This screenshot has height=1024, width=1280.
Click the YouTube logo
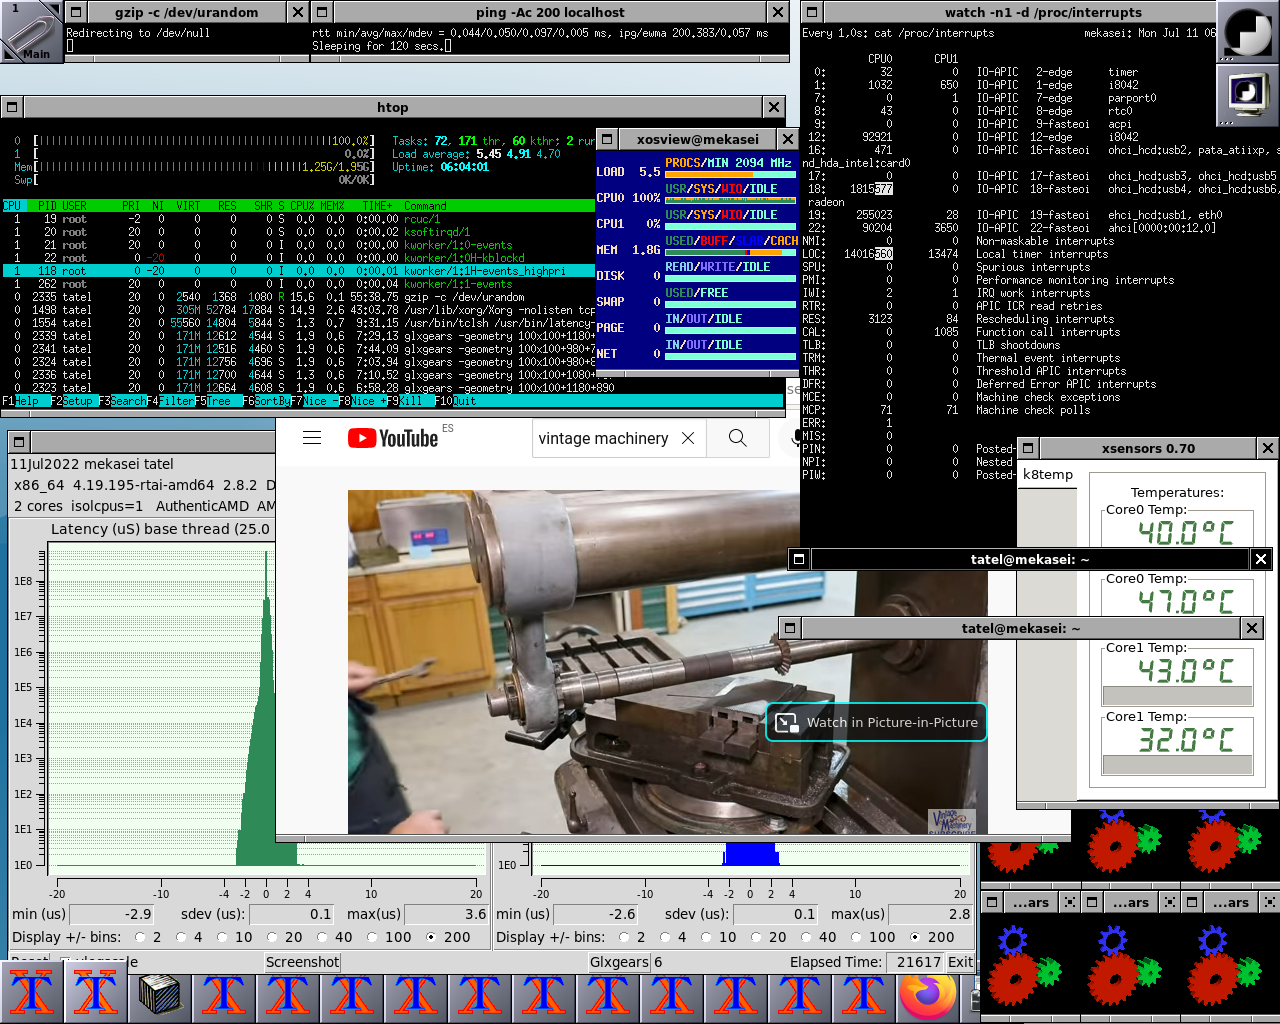393,438
